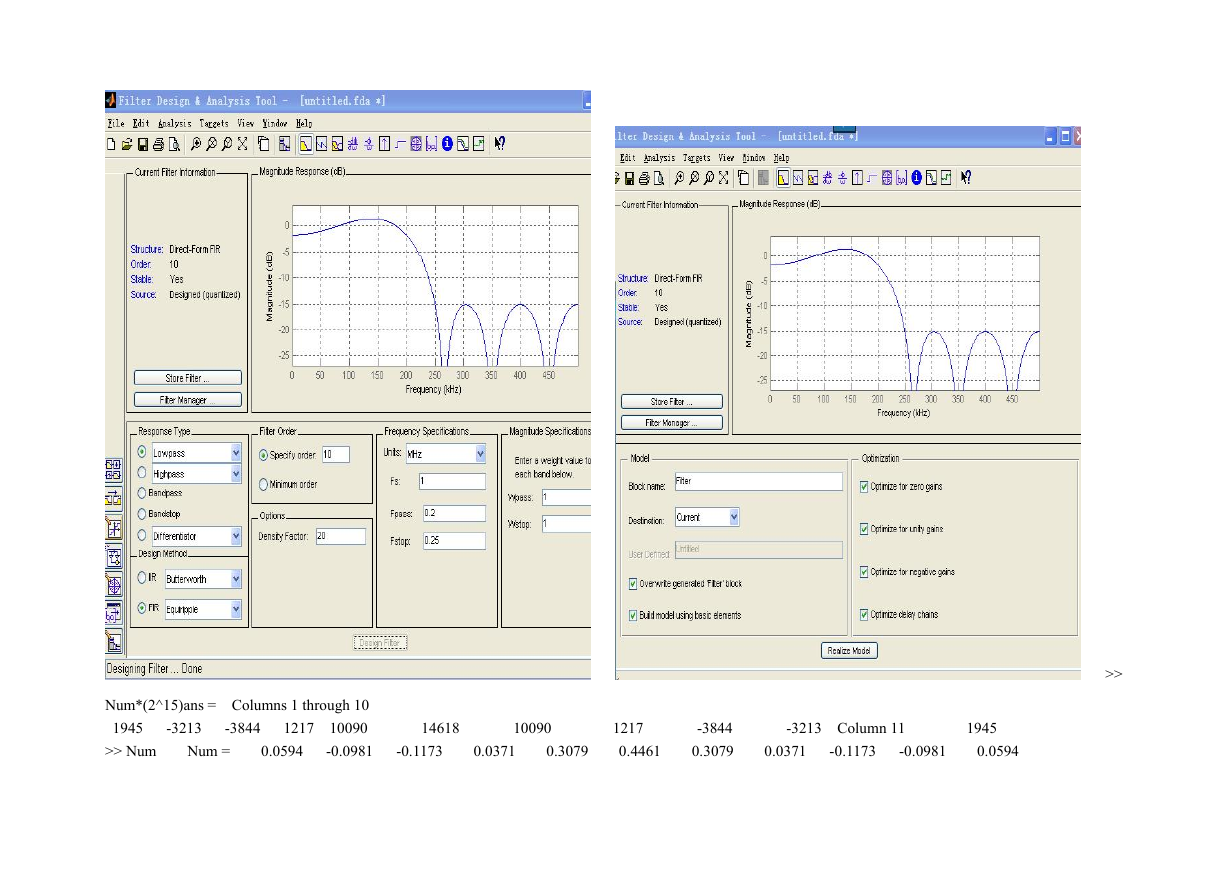Show Magnitude Response icon in left window toolbar
The width and height of the screenshot is (1228, 869).
click(x=306, y=143)
